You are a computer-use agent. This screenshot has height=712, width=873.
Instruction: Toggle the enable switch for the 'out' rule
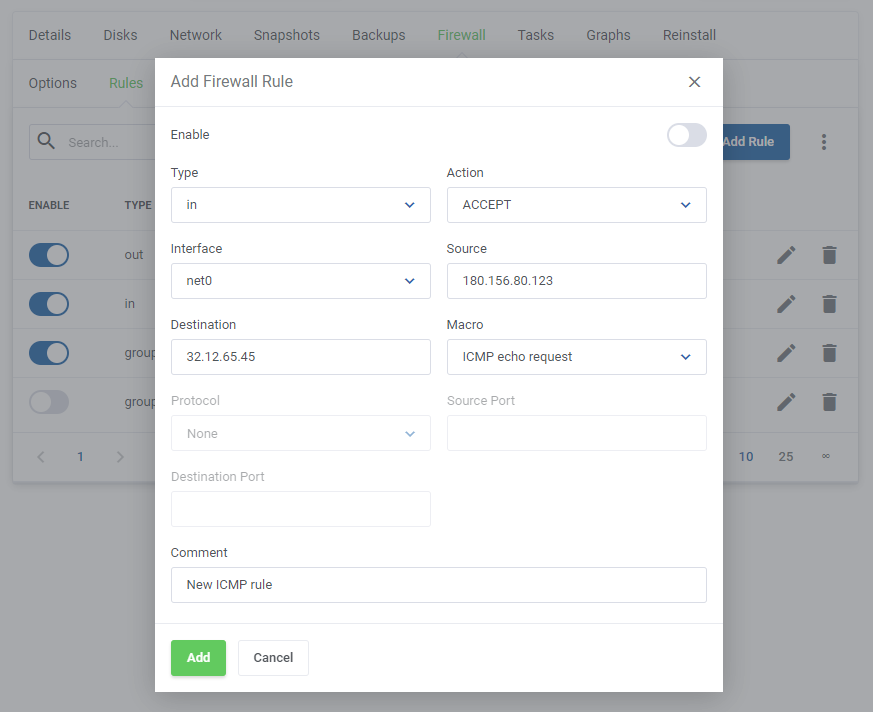pos(49,255)
